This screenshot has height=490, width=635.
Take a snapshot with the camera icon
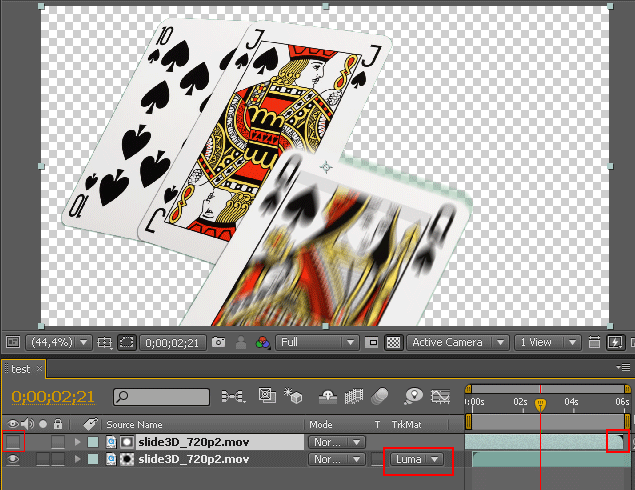[218, 343]
